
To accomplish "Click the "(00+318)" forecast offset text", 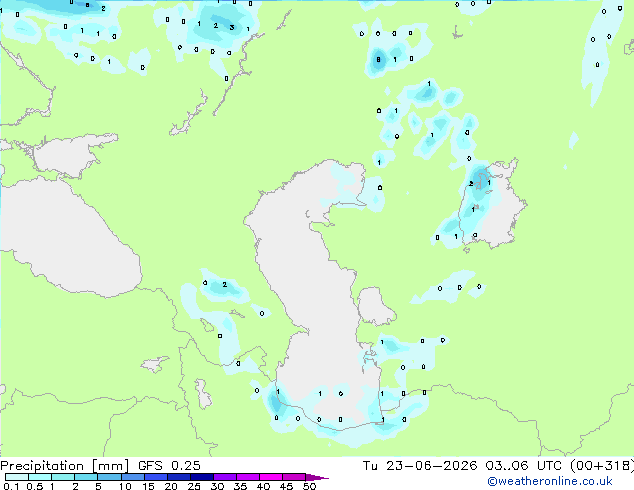I will pyautogui.click(x=602, y=466).
